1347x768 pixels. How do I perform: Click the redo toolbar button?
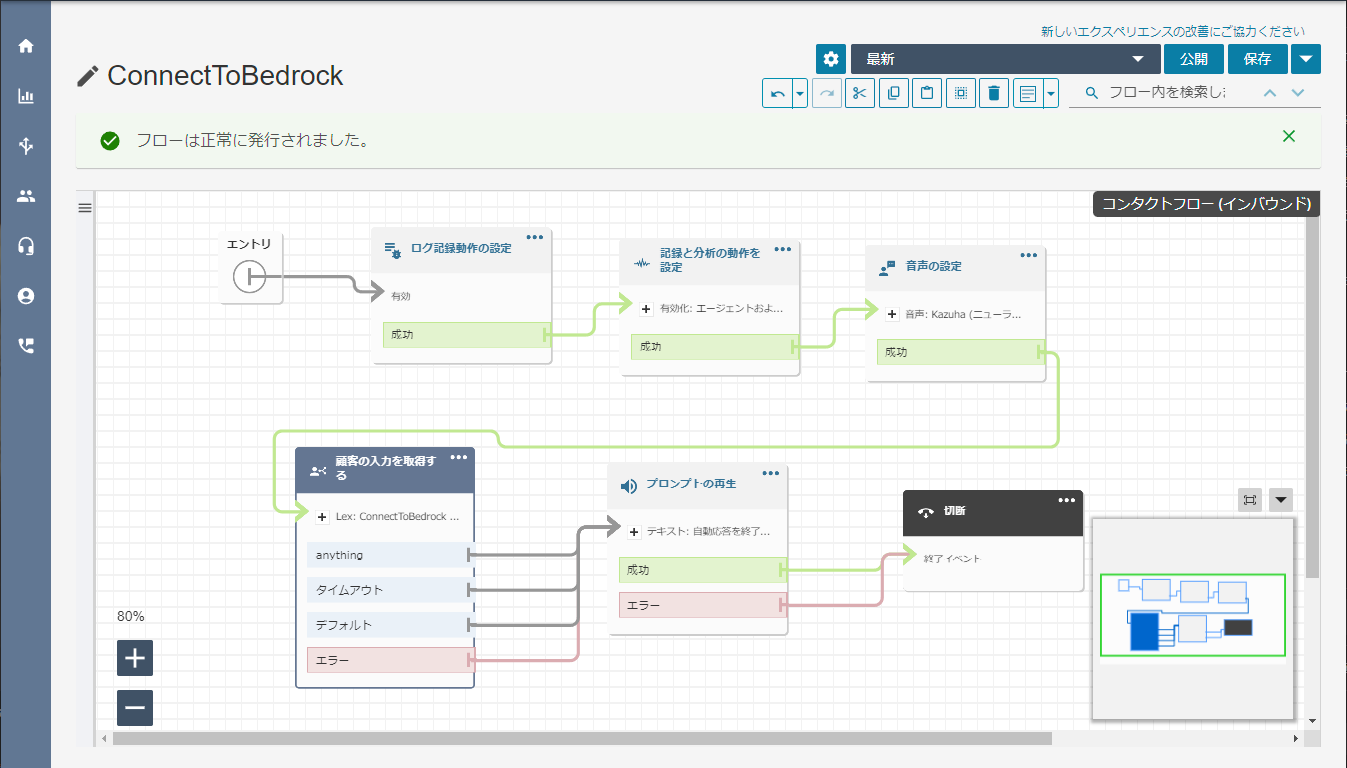pos(827,93)
